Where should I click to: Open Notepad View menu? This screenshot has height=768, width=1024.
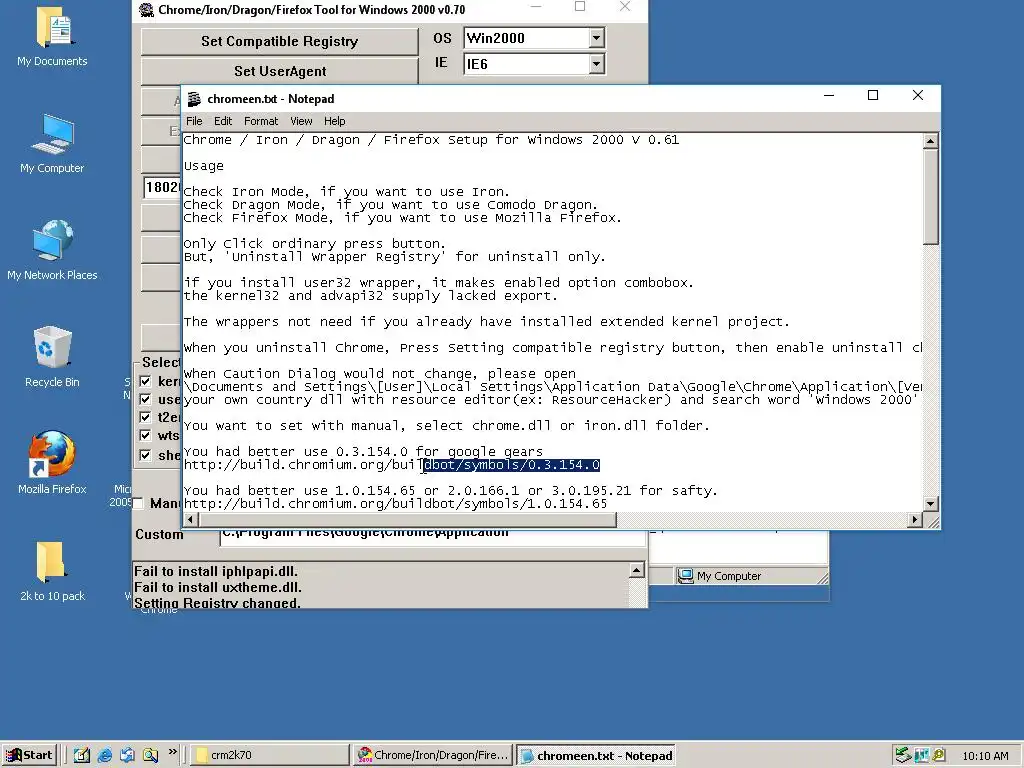coord(301,121)
